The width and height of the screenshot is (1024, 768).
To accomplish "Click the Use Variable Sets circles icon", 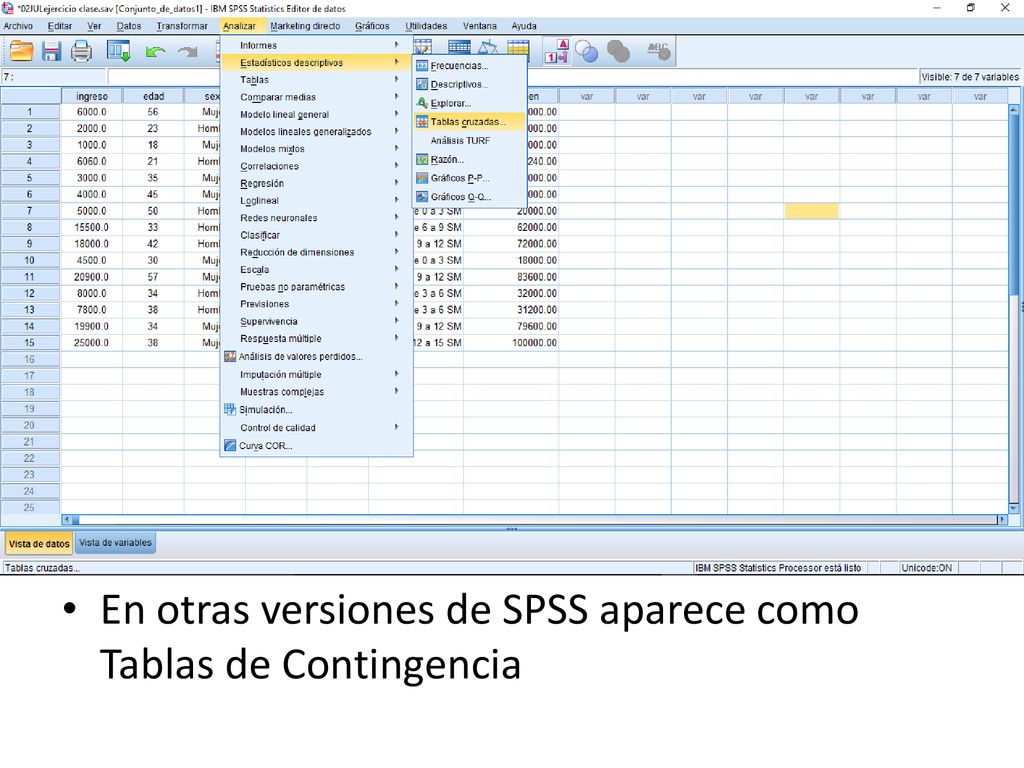I will [x=586, y=52].
